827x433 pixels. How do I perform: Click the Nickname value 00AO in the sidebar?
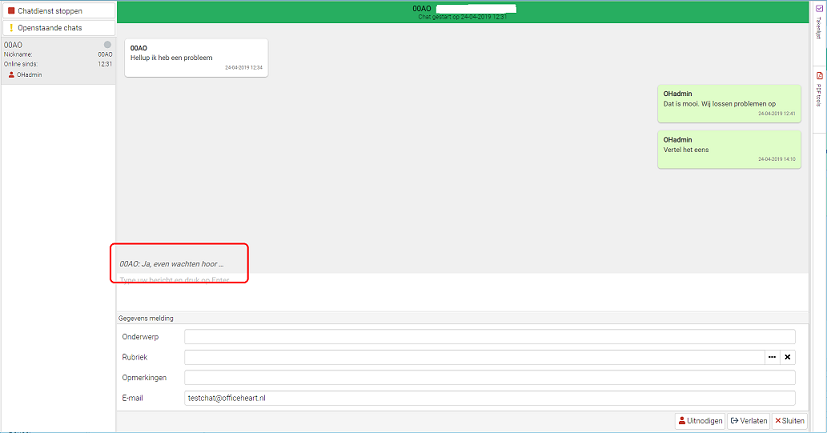click(105, 54)
